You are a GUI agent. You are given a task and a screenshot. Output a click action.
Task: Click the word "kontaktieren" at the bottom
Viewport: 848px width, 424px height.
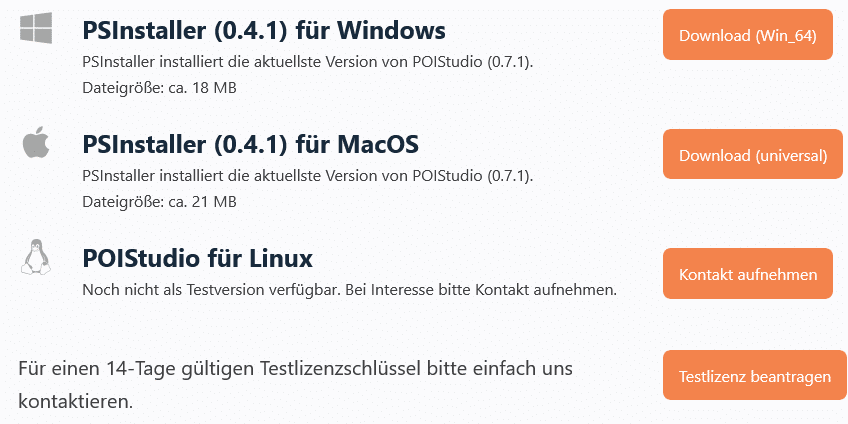[72, 402]
